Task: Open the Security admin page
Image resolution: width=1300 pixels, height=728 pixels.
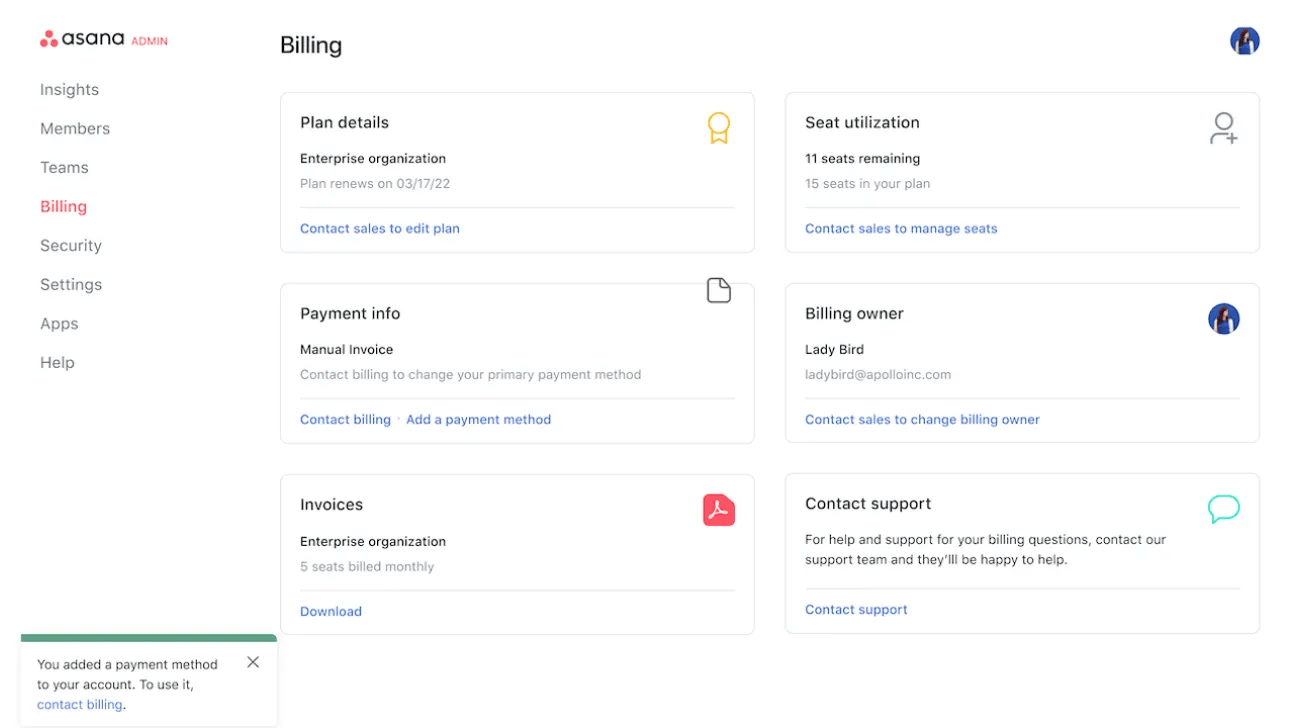Action: pyautogui.click(x=71, y=246)
